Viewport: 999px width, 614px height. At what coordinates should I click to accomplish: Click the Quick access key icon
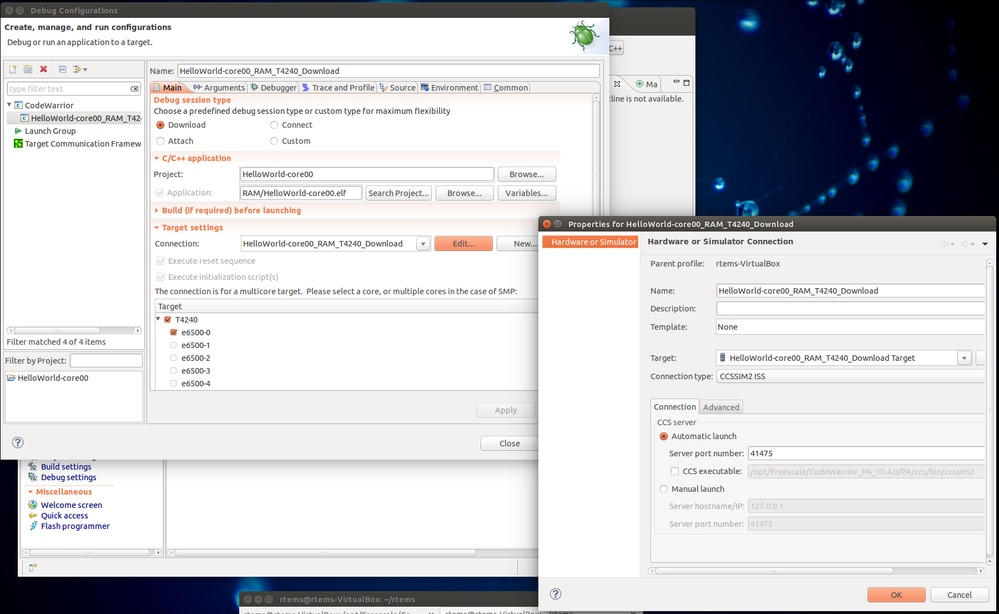[x=32, y=515]
